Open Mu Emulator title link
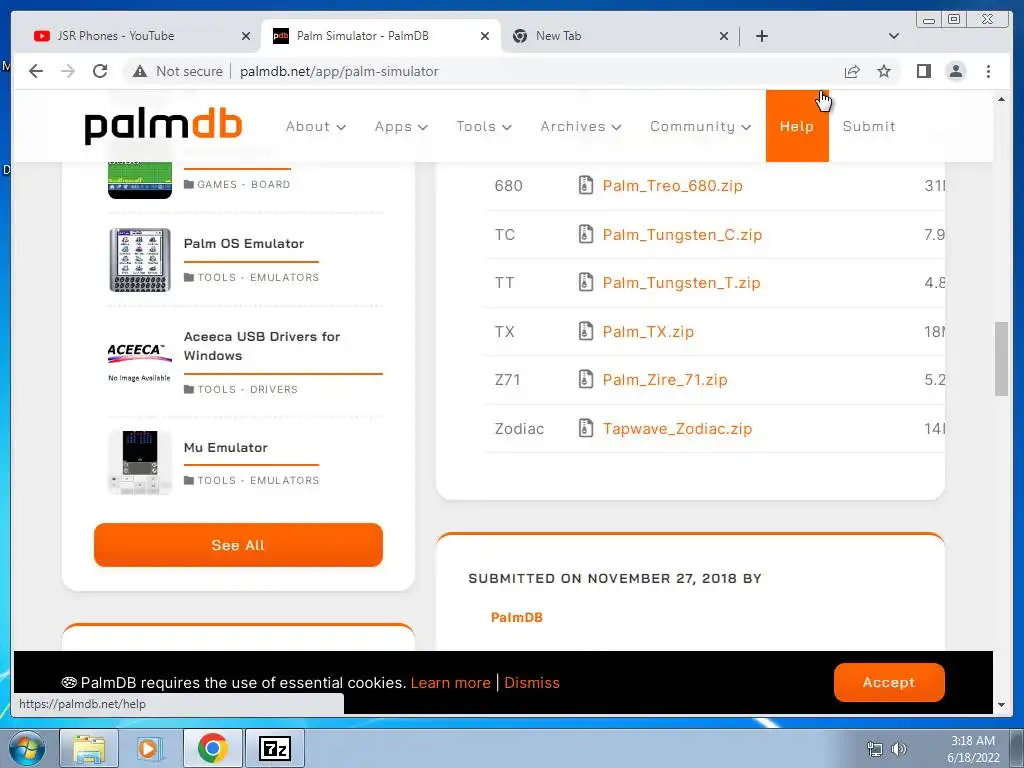Viewport: 1024px width, 768px height. 225,447
